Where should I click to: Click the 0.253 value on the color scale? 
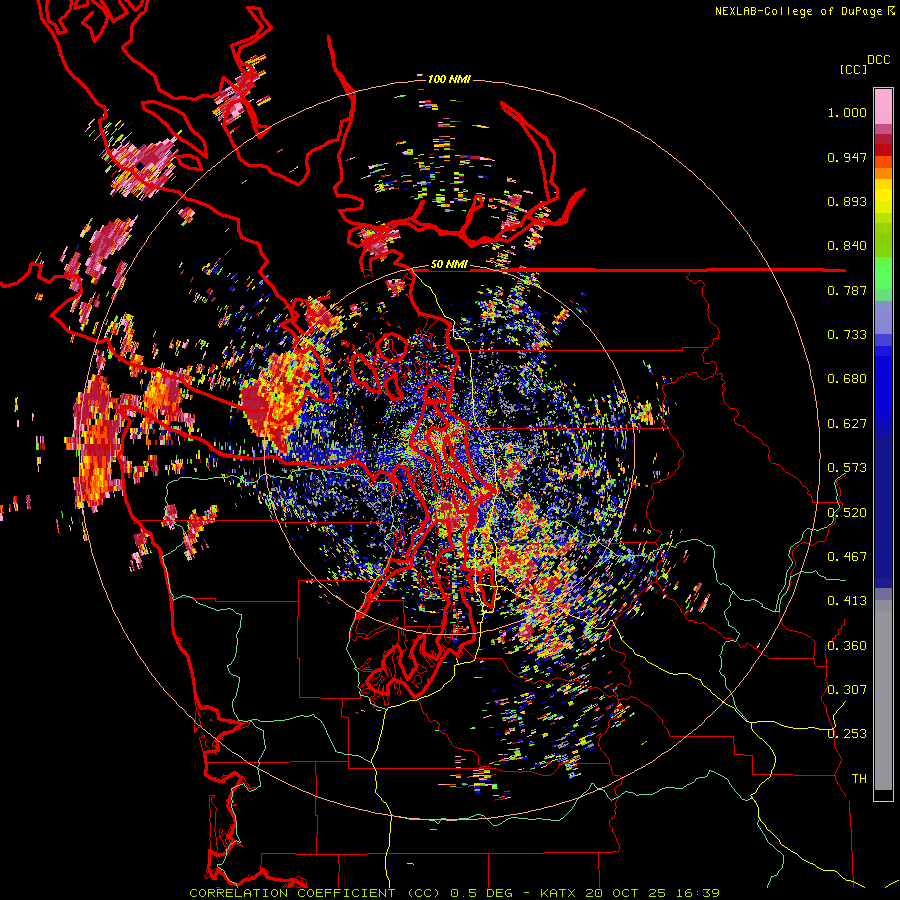[x=847, y=734]
